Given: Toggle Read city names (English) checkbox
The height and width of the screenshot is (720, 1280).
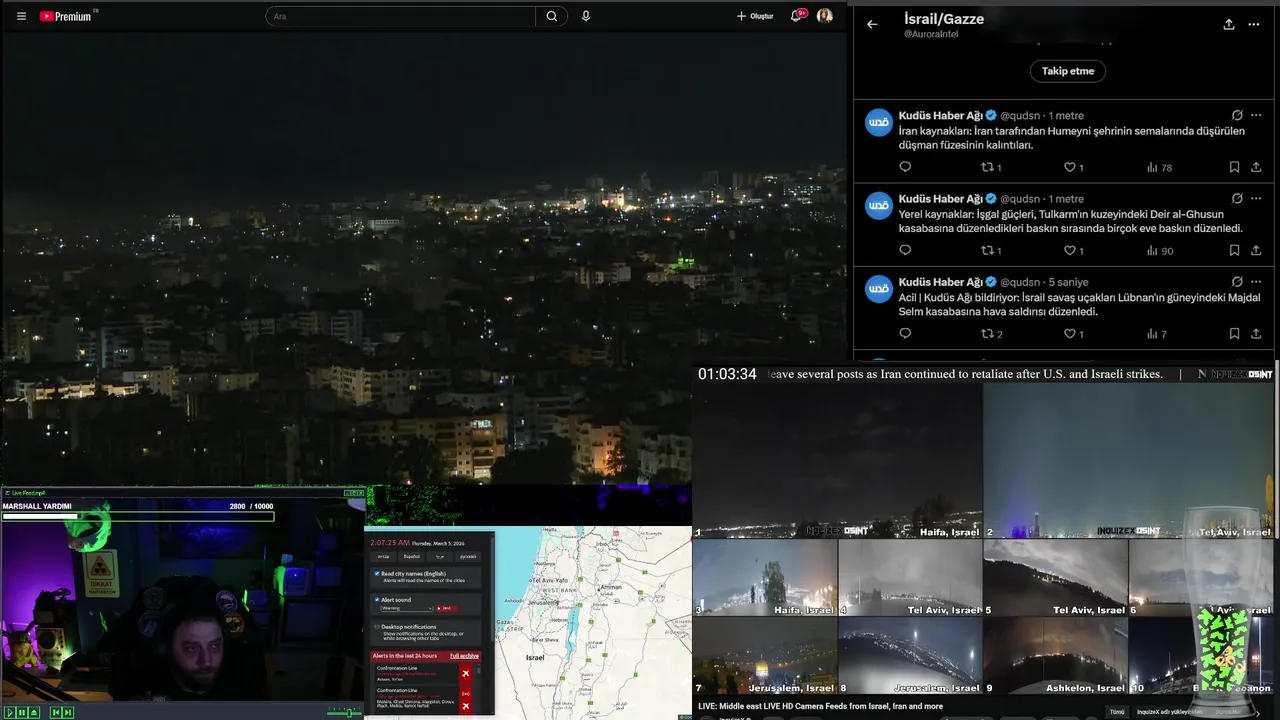Looking at the screenshot, I should [377, 574].
